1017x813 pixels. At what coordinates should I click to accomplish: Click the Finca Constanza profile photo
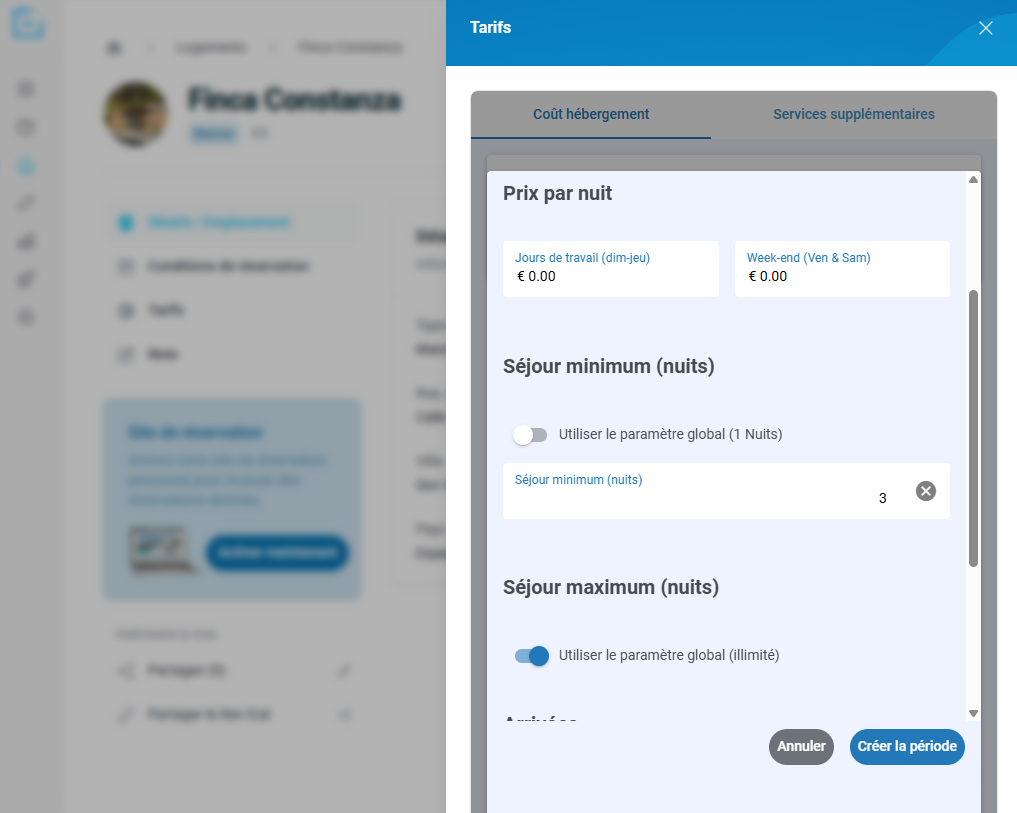coord(136,114)
